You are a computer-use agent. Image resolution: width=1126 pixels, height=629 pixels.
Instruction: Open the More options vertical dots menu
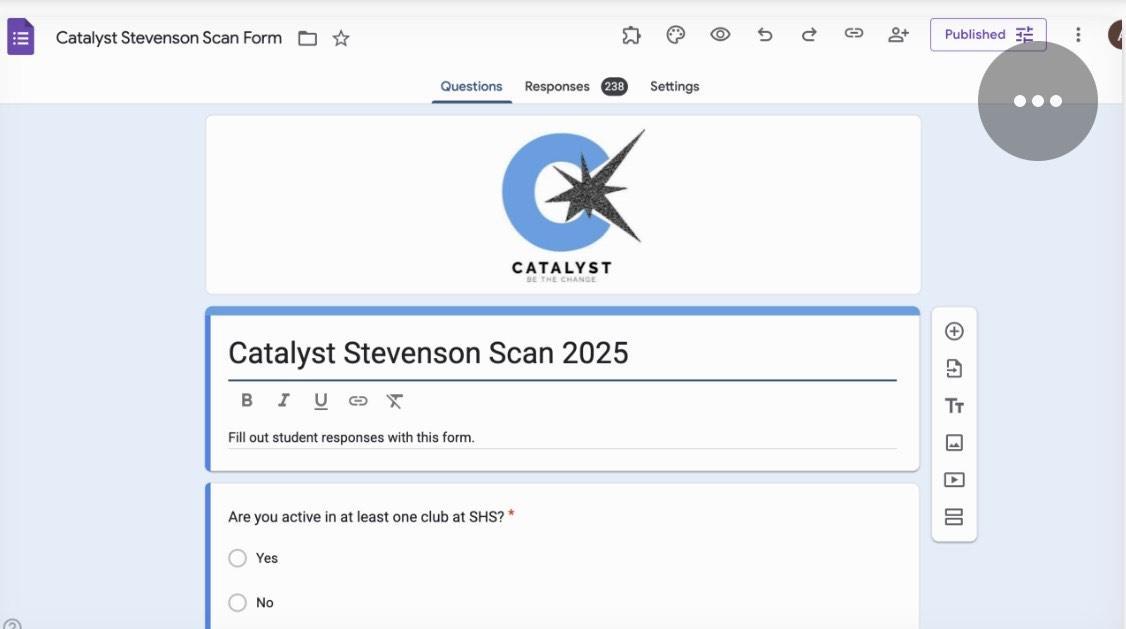(x=1078, y=34)
